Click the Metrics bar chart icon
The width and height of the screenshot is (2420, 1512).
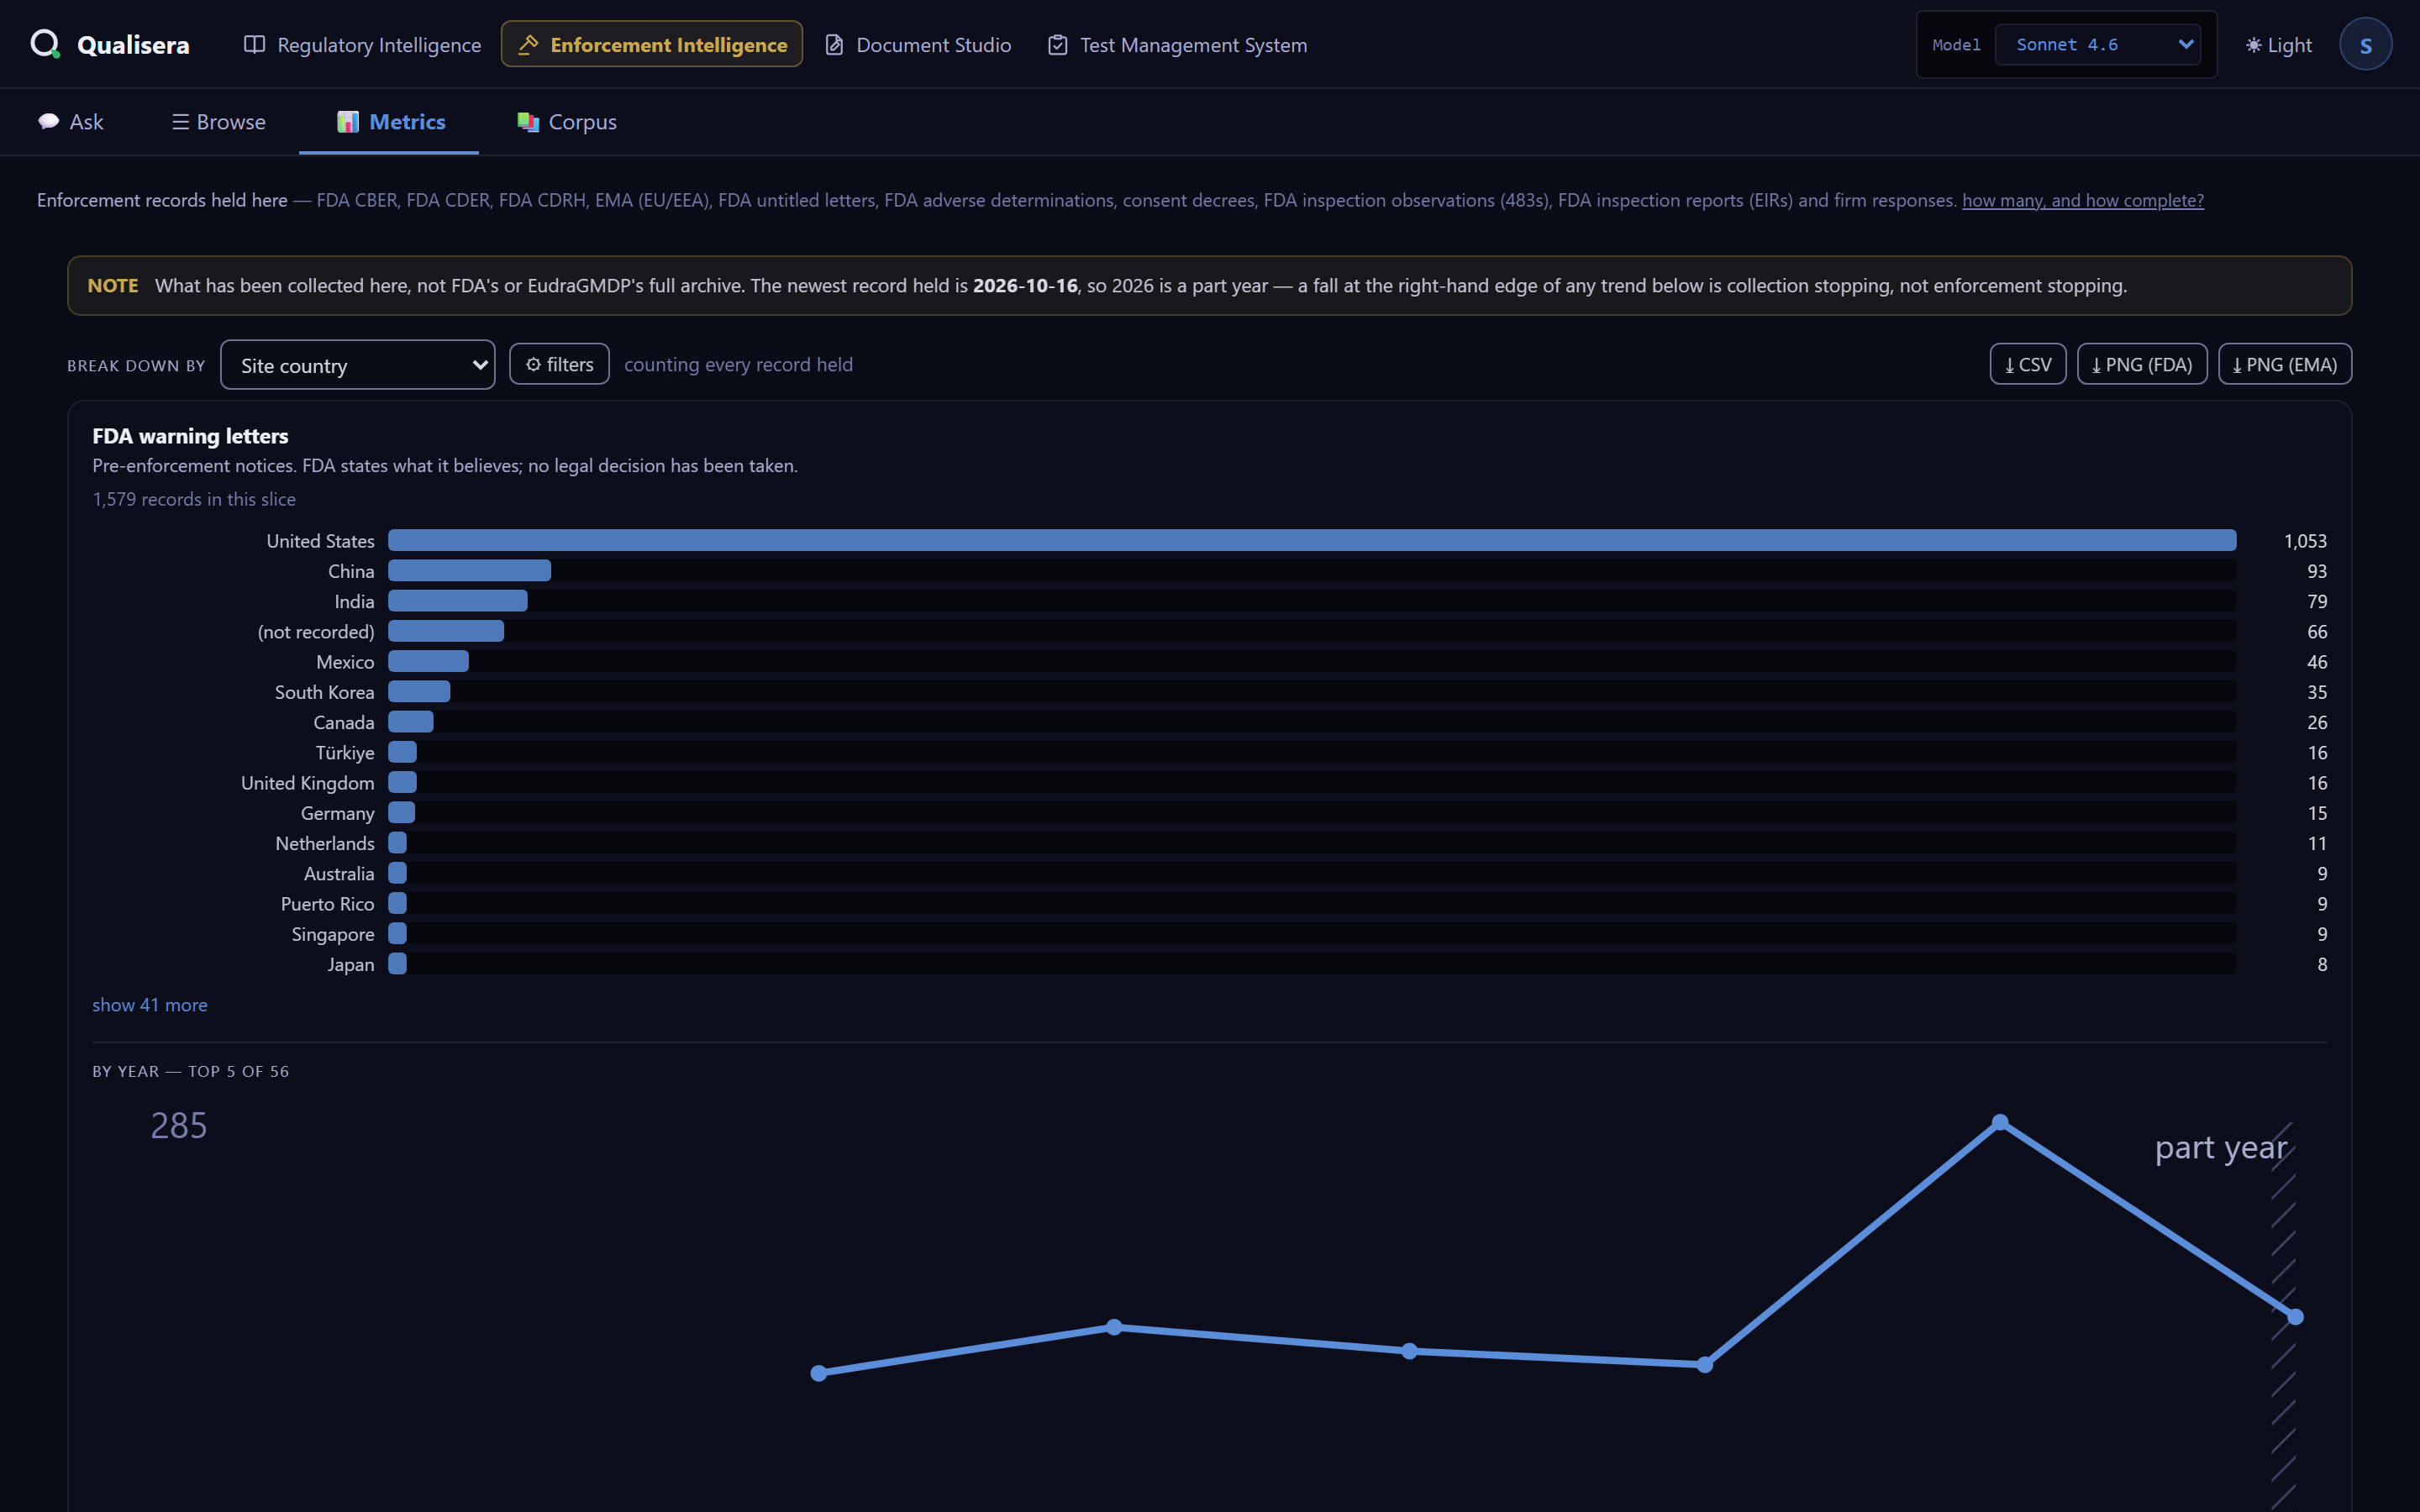tap(348, 122)
